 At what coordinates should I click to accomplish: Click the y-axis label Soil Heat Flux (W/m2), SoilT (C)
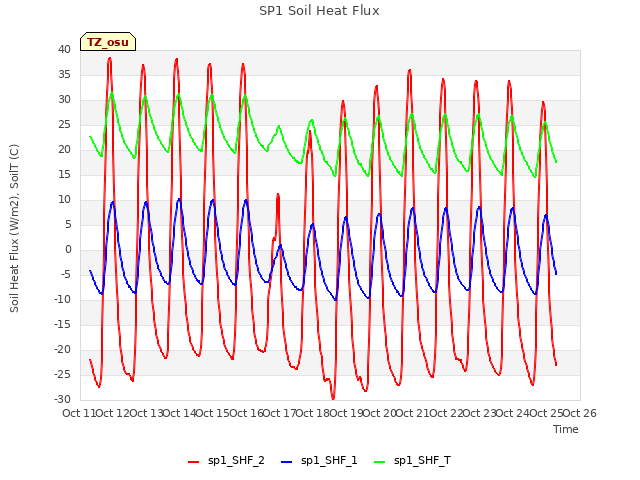click(x=14, y=228)
